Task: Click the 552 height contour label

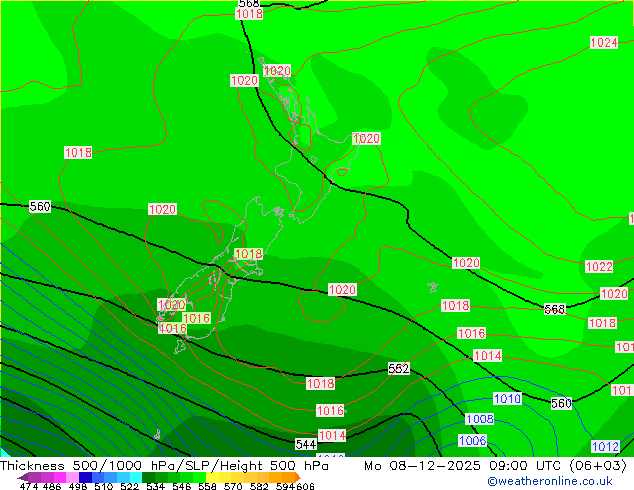Action: coord(399,368)
